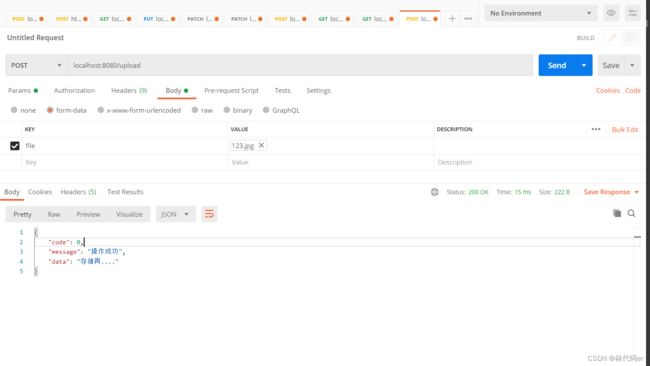Click the localhost:8080/upload URL field

(300, 65)
